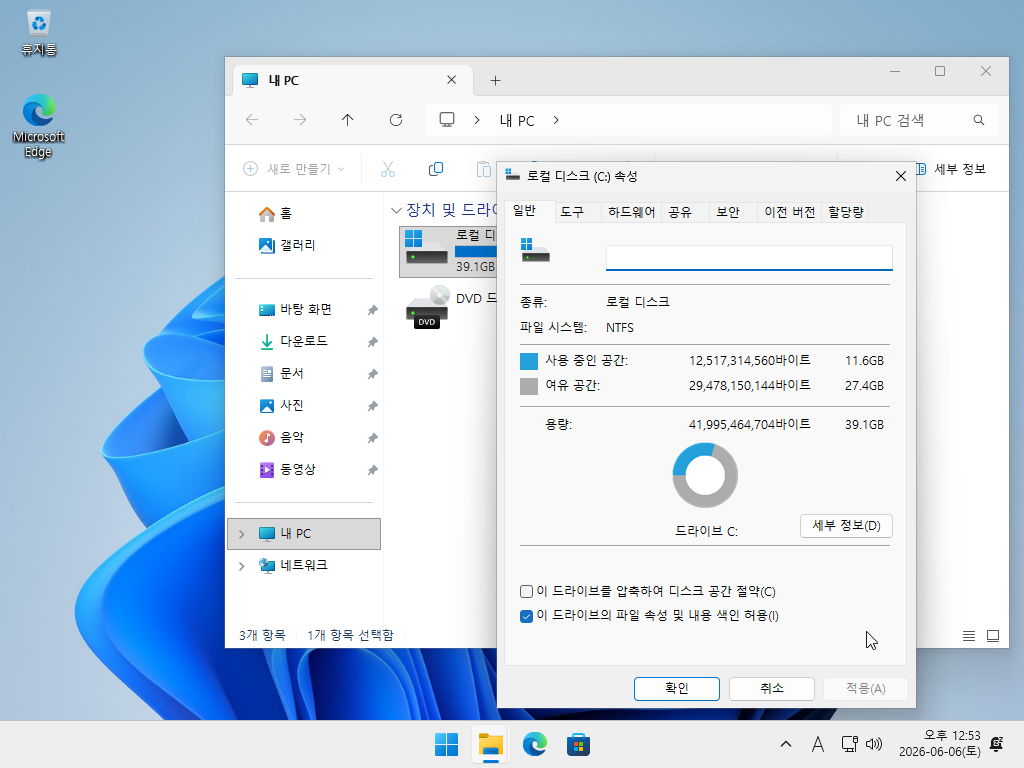Collapse 장치 및 드라이브 group
Viewport: 1024px width, 768px height.
click(x=396, y=210)
